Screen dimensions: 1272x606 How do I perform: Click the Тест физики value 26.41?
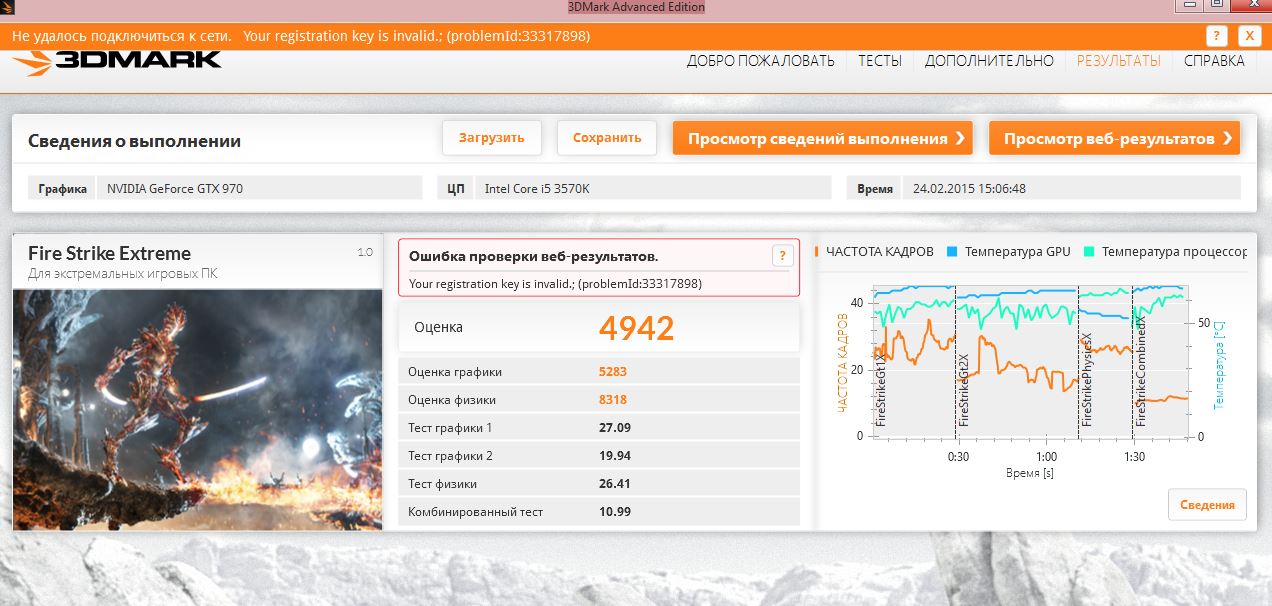pyautogui.click(x=615, y=484)
